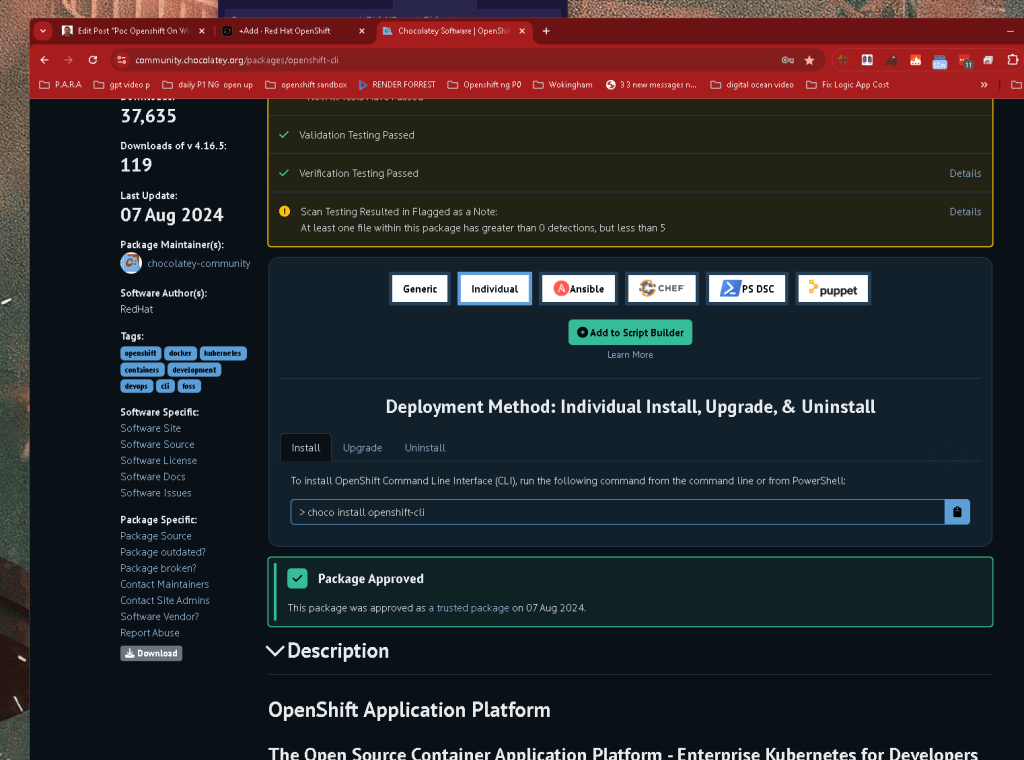The height and width of the screenshot is (760, 1024).
Task: Open the digital ocean video bookmark folder
Action: pos(752,85)
